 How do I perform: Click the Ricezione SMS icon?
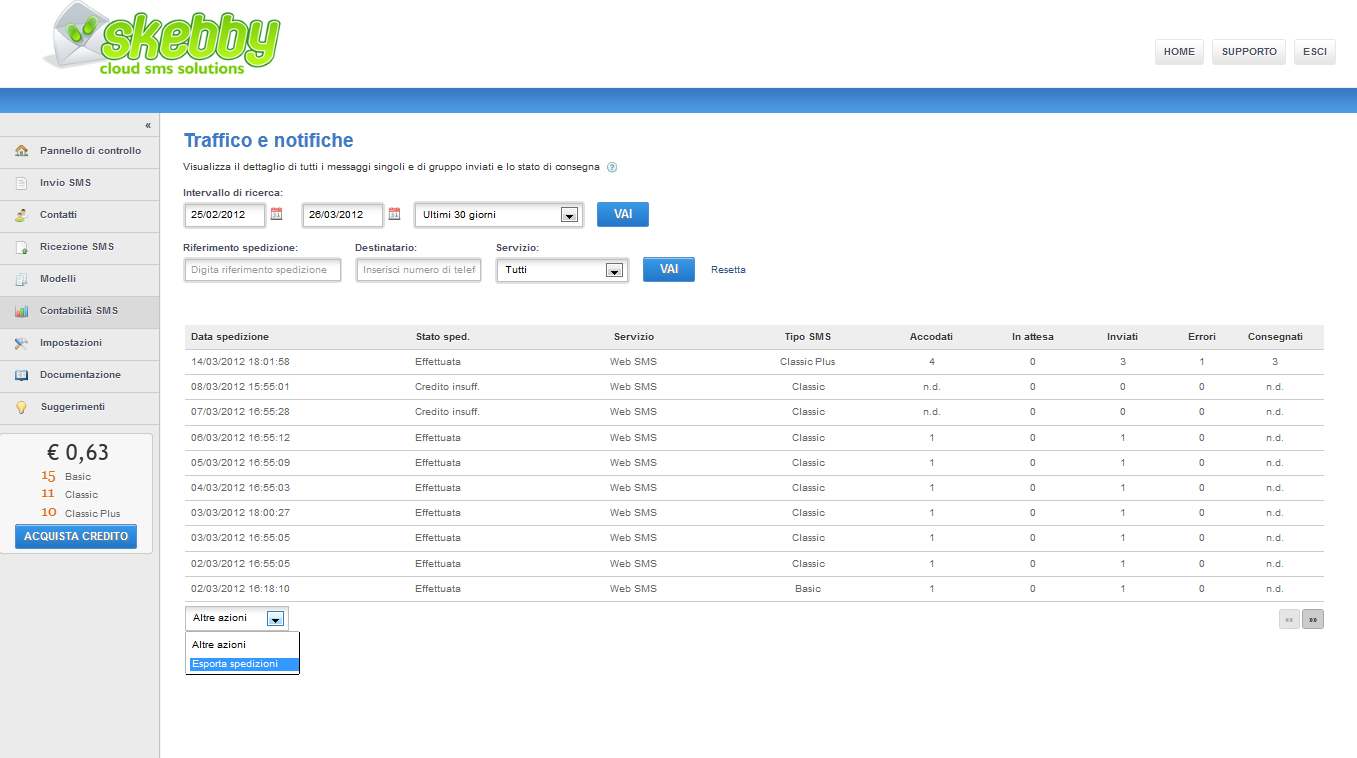point(21,247)
